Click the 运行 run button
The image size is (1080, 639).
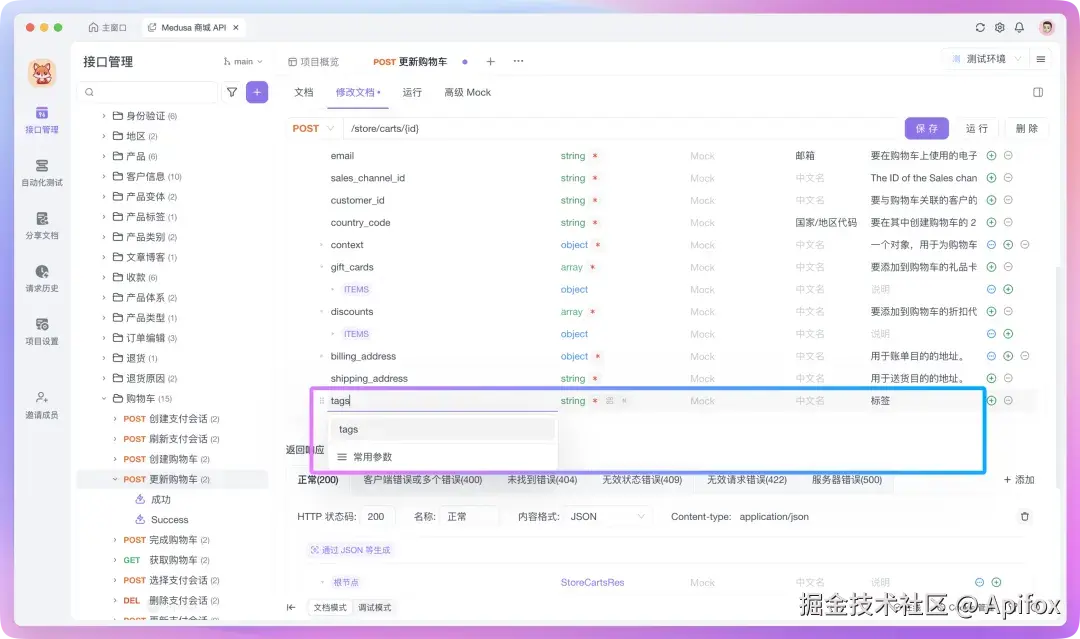[x=978, y=128]
